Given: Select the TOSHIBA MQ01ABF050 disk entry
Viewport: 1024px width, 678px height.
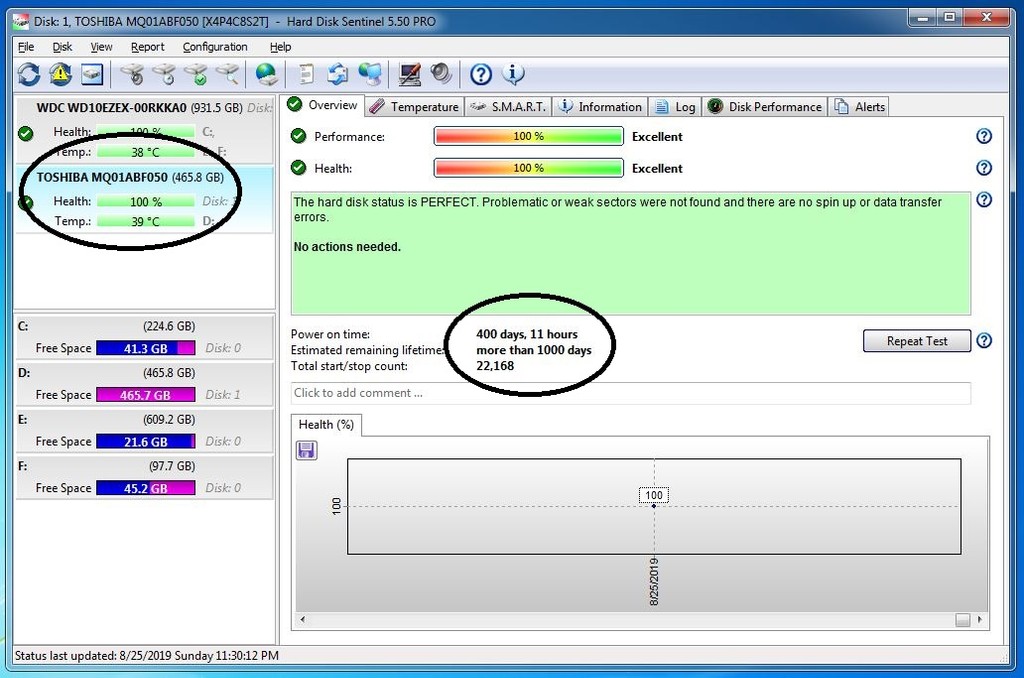Looking at the screenshot, I should [144, 199].
